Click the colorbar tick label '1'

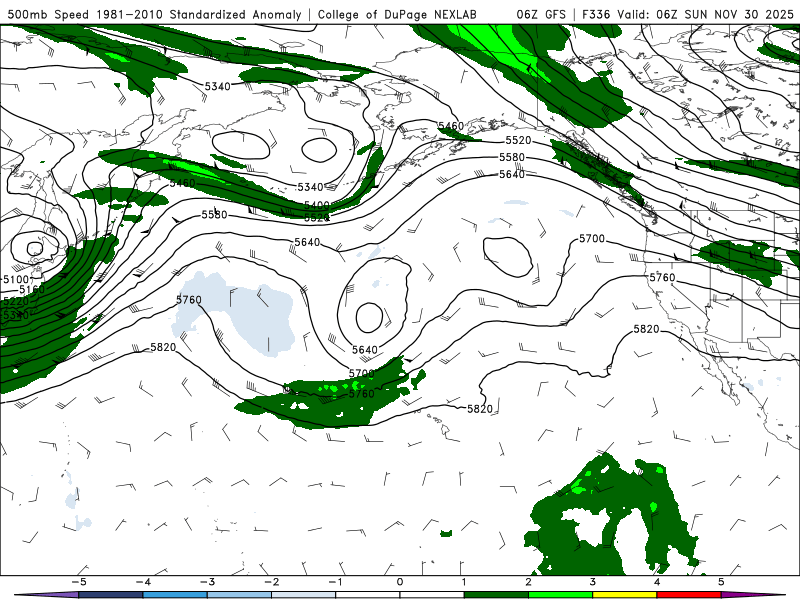pos(464,582)
